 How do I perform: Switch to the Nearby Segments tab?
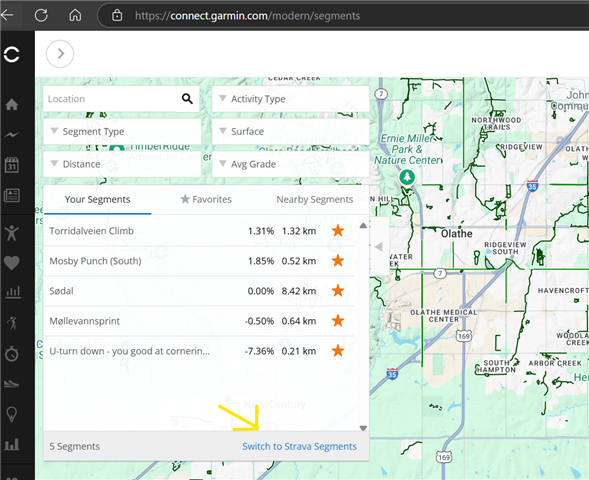click(x=315, y=199)
